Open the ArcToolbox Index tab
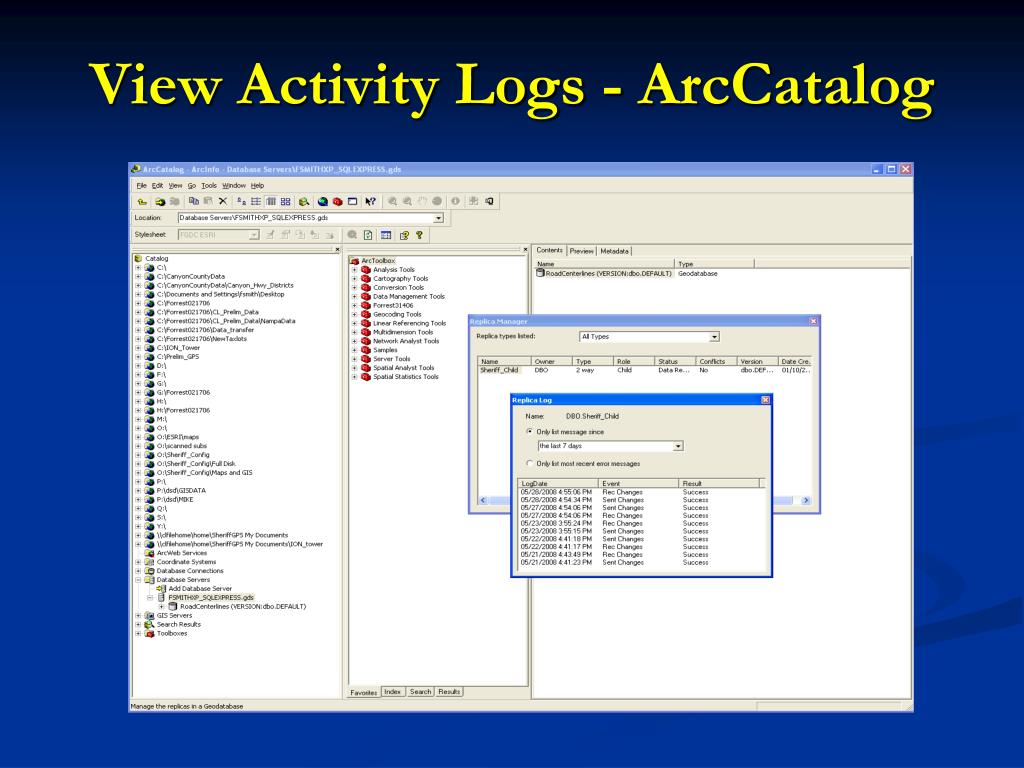This screenshot has height=768, width=1024. coord(392,692)
